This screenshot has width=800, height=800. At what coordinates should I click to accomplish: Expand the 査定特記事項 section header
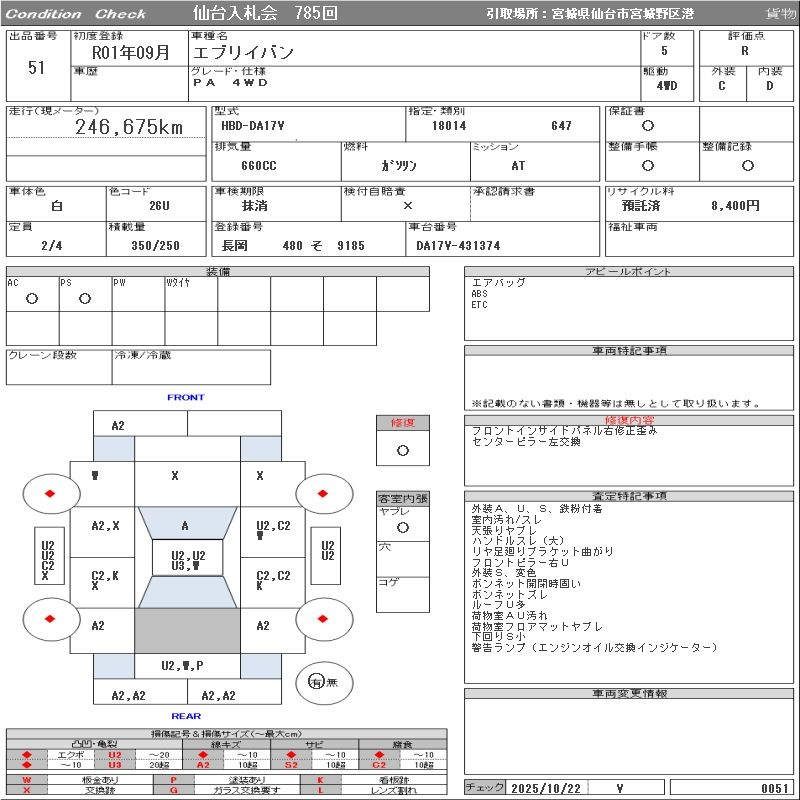tap(629, 496)
